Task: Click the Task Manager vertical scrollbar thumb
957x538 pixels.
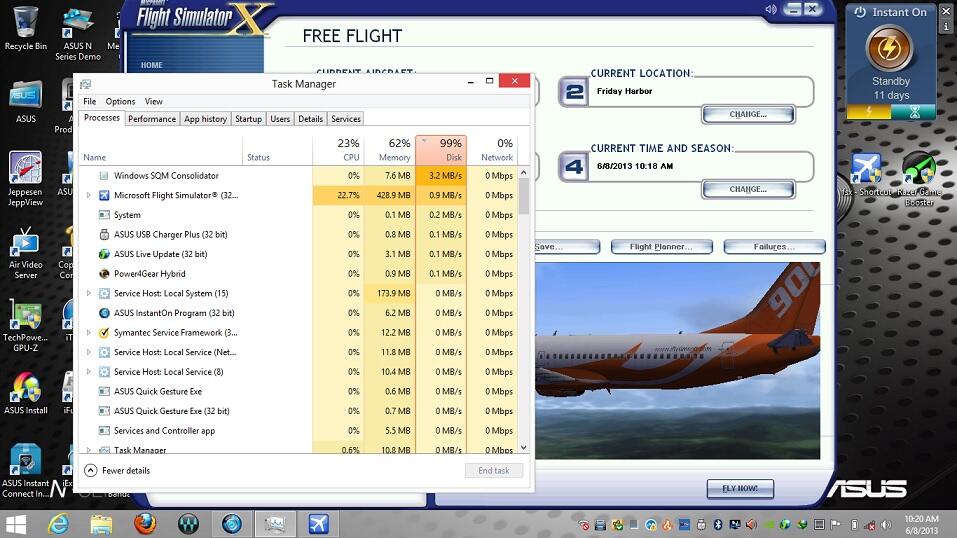Action: 523,195
